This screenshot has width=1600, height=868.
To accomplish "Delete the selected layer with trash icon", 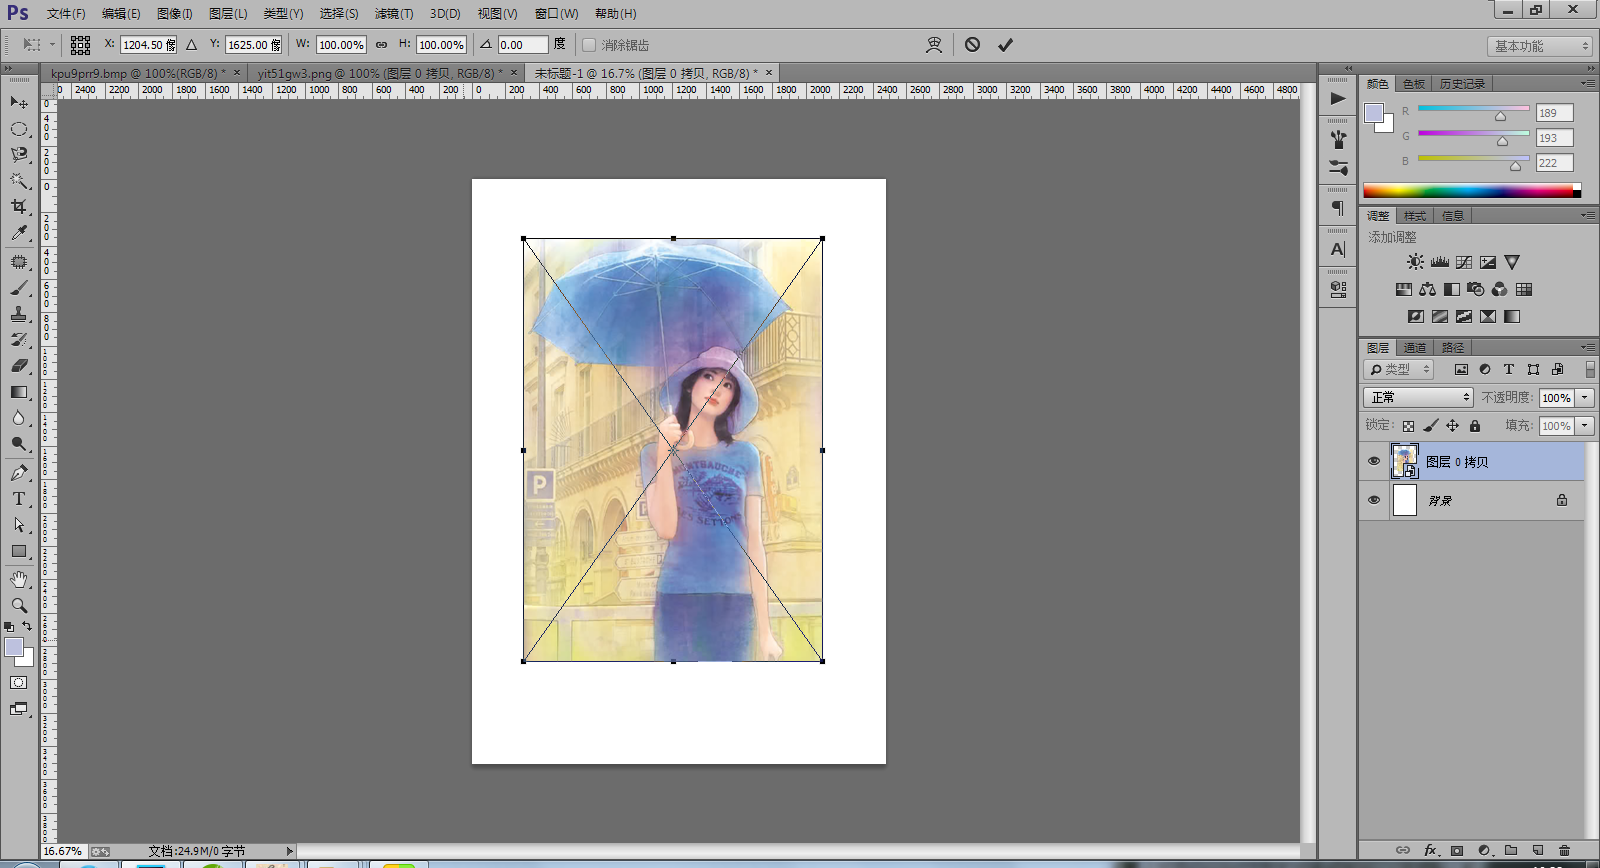I will (x=1565, y=850).
